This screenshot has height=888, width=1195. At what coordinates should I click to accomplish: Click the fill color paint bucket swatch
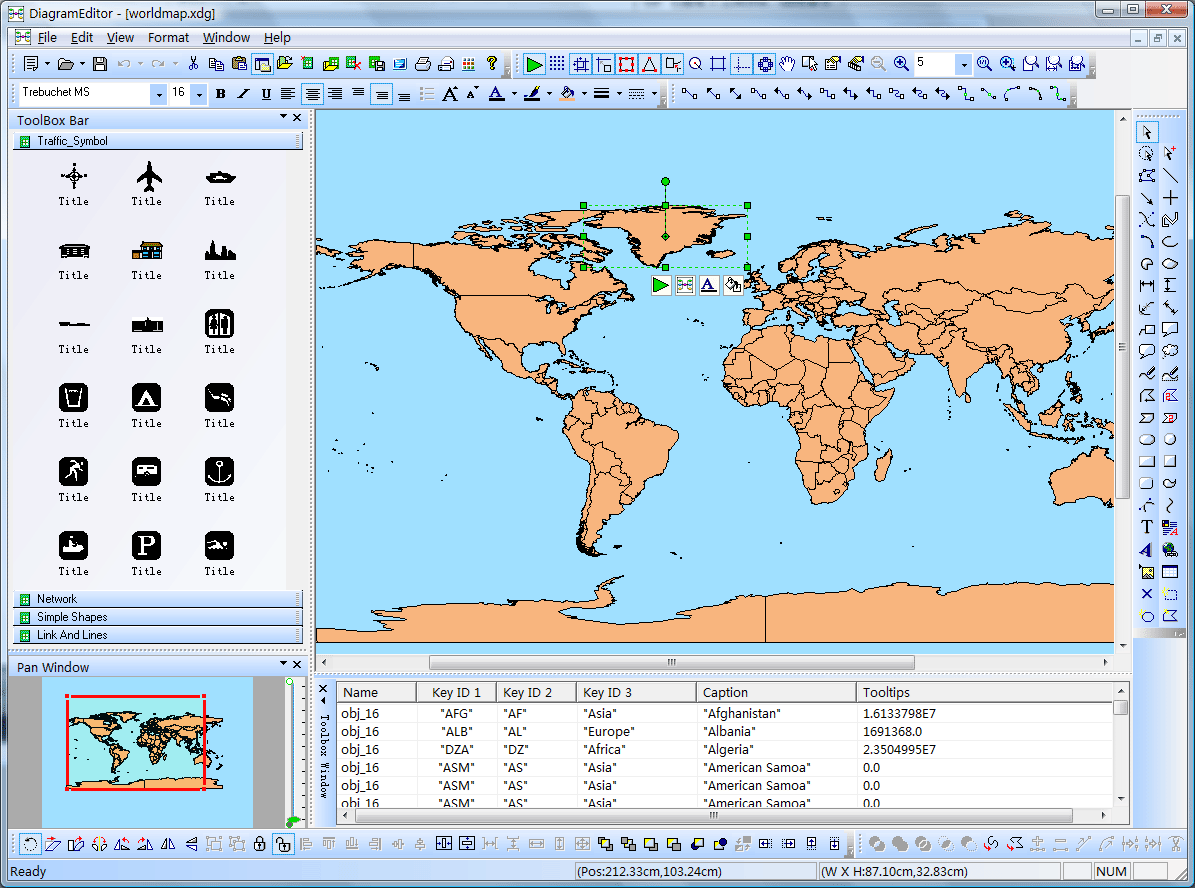coord(568,94)
